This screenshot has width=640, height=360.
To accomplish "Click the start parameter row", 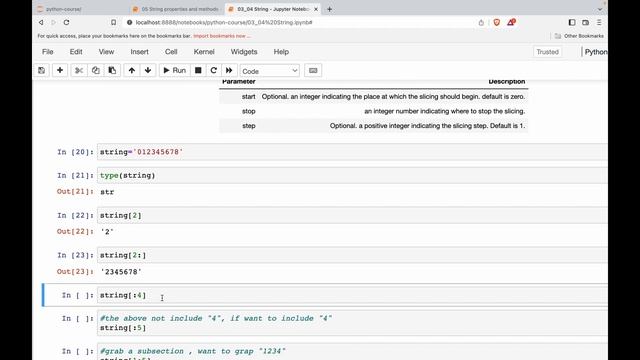I will tap(373, 97).
